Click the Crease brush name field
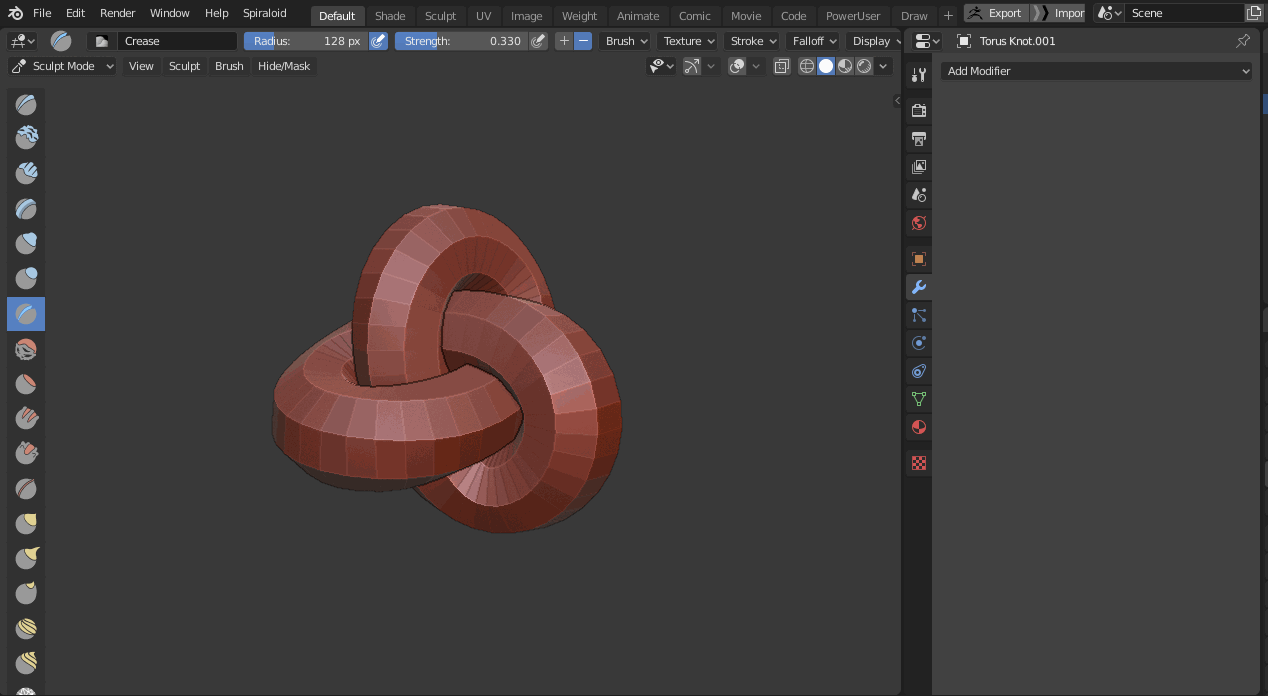Image resolution: width=1268 pixels, height=696 pixels. pyautogui.click(x=177, y=41)
